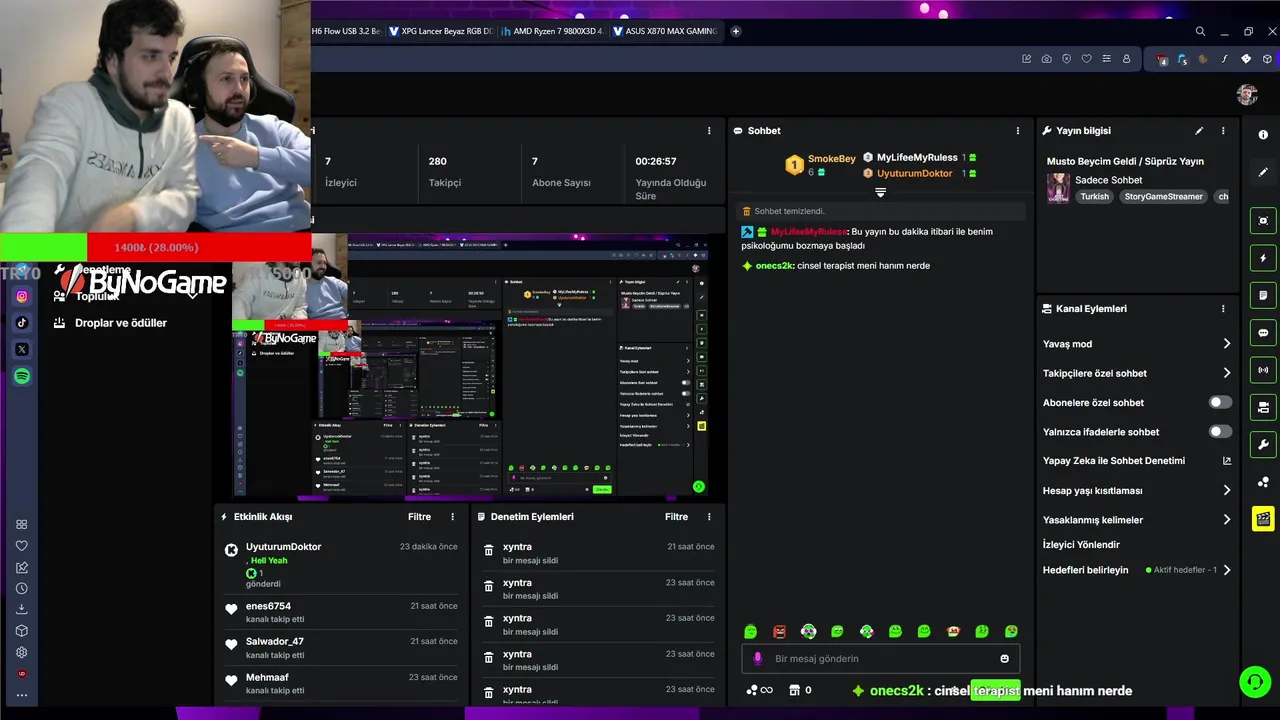1280x720 pixels.
Task: Open İzleyici Yönlendir action
Action: (x=1081, y=545)
